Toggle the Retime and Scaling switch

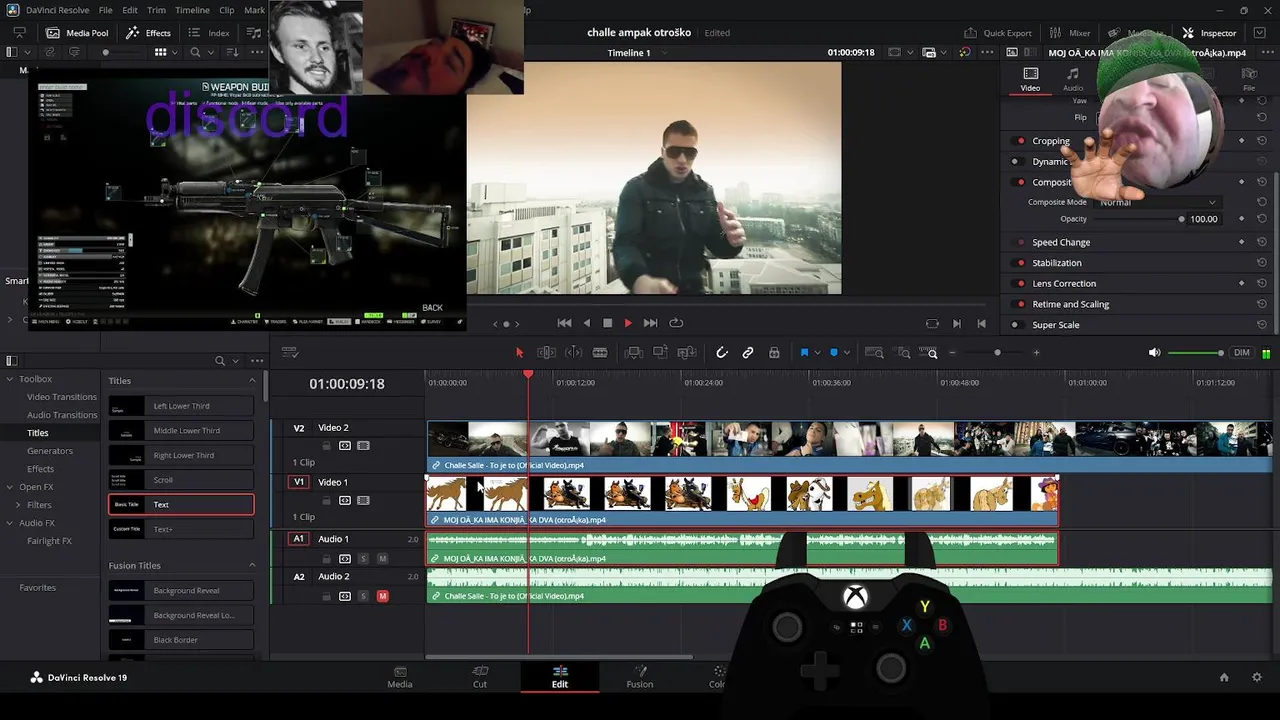[1020, 304]
